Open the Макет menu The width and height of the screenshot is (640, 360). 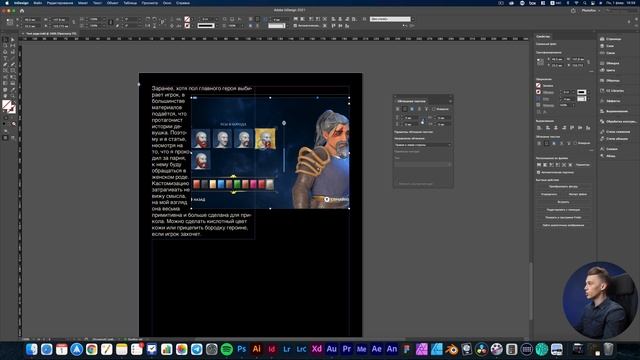pyautogui.click(x=83, y=3)
